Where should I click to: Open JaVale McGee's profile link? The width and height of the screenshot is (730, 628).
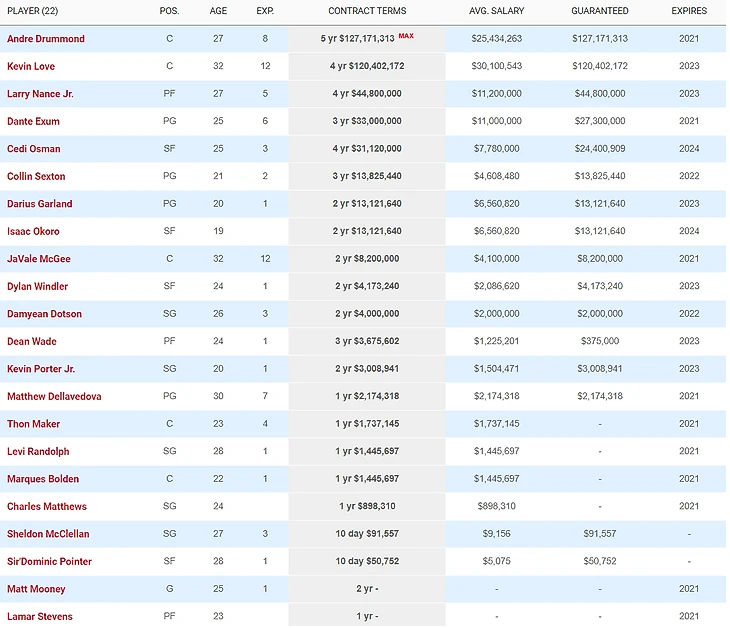[39, 259]
